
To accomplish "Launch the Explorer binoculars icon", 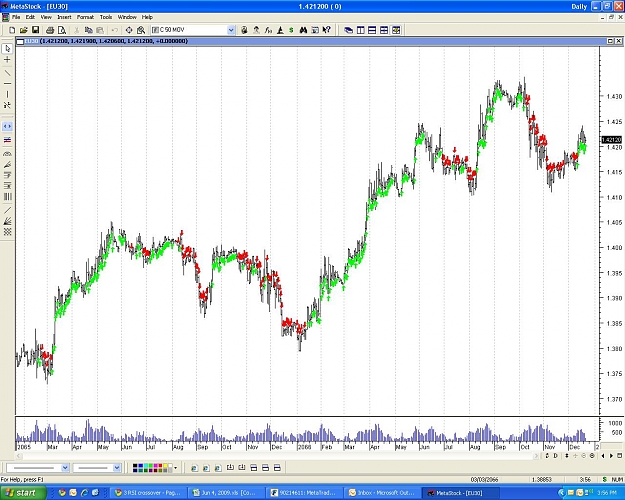I will pyautogui.click(x=303, y=30).
